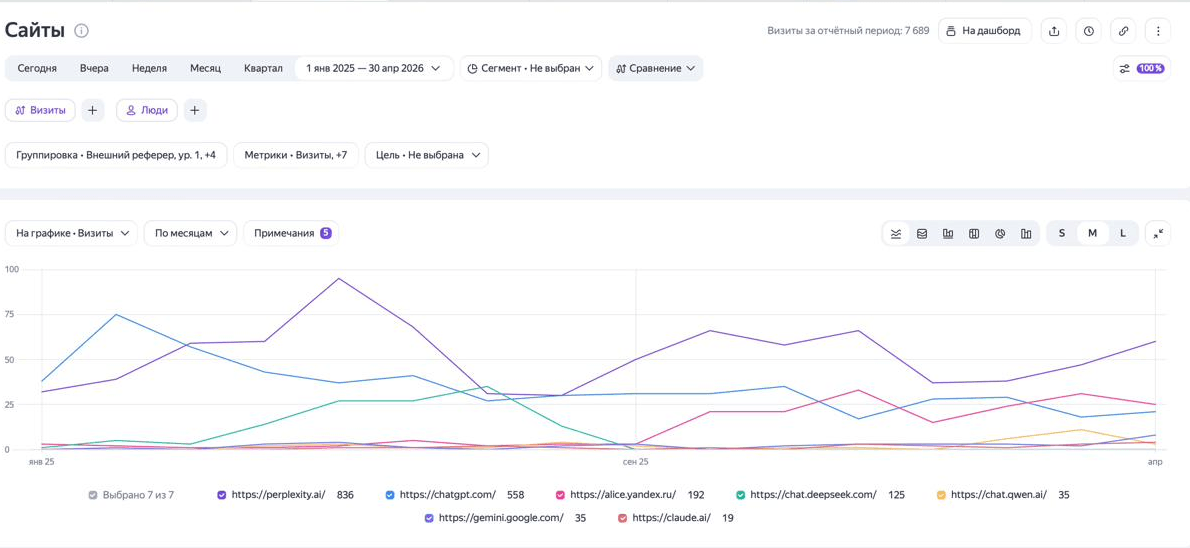Select the Сегодня period tab
Viewport: 1190px width, 548px height.
pos(37,68)
